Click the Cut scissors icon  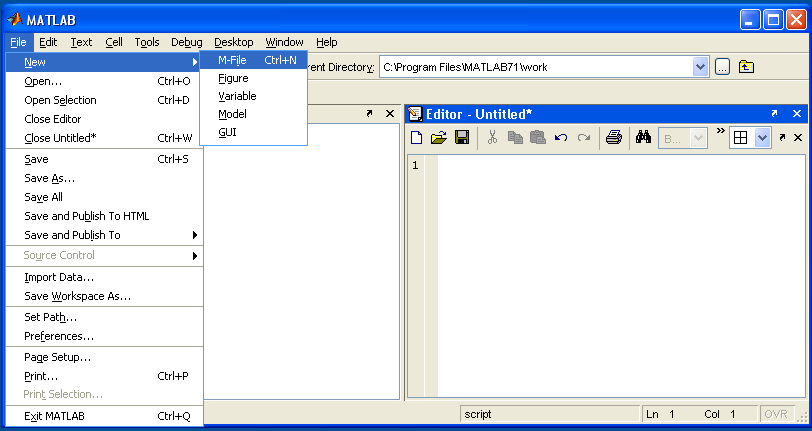492,137
